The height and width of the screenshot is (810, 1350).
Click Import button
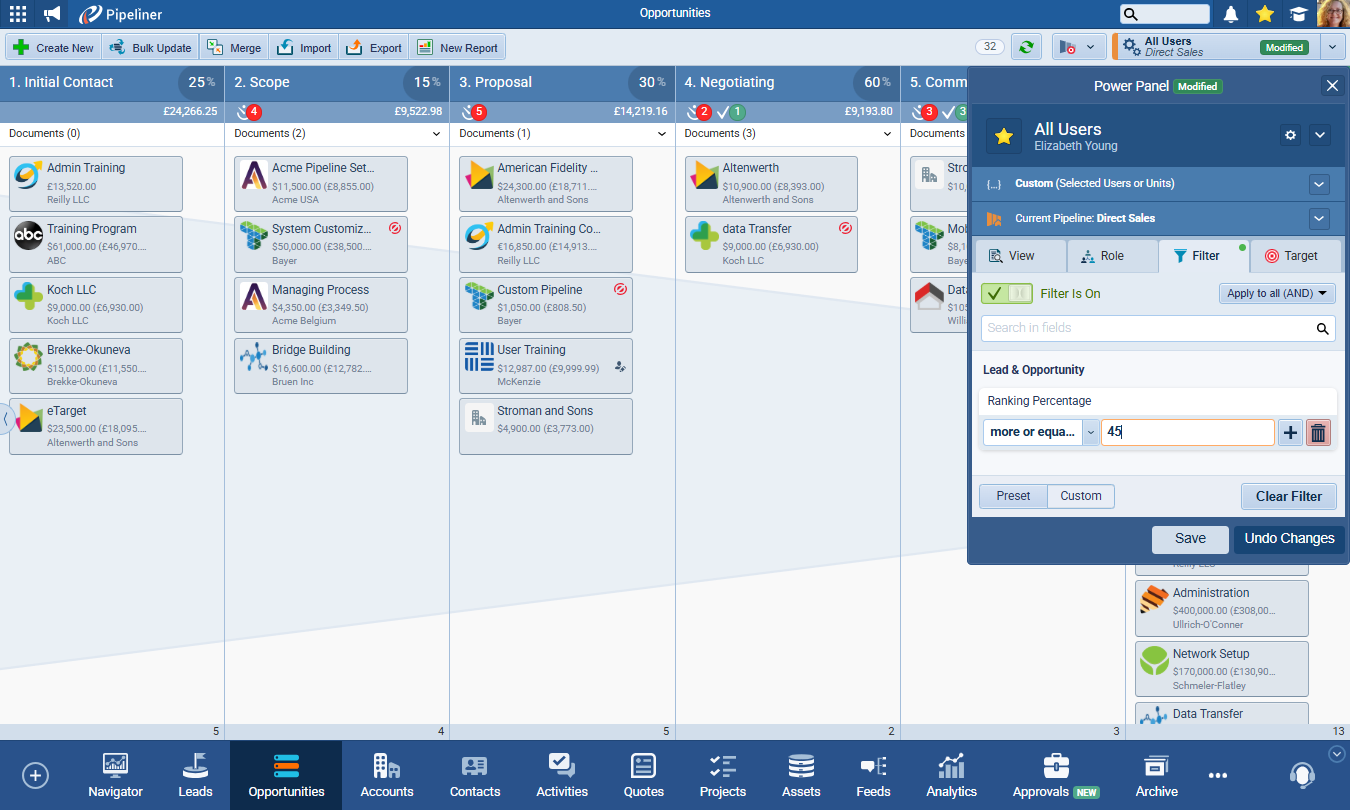303,47
